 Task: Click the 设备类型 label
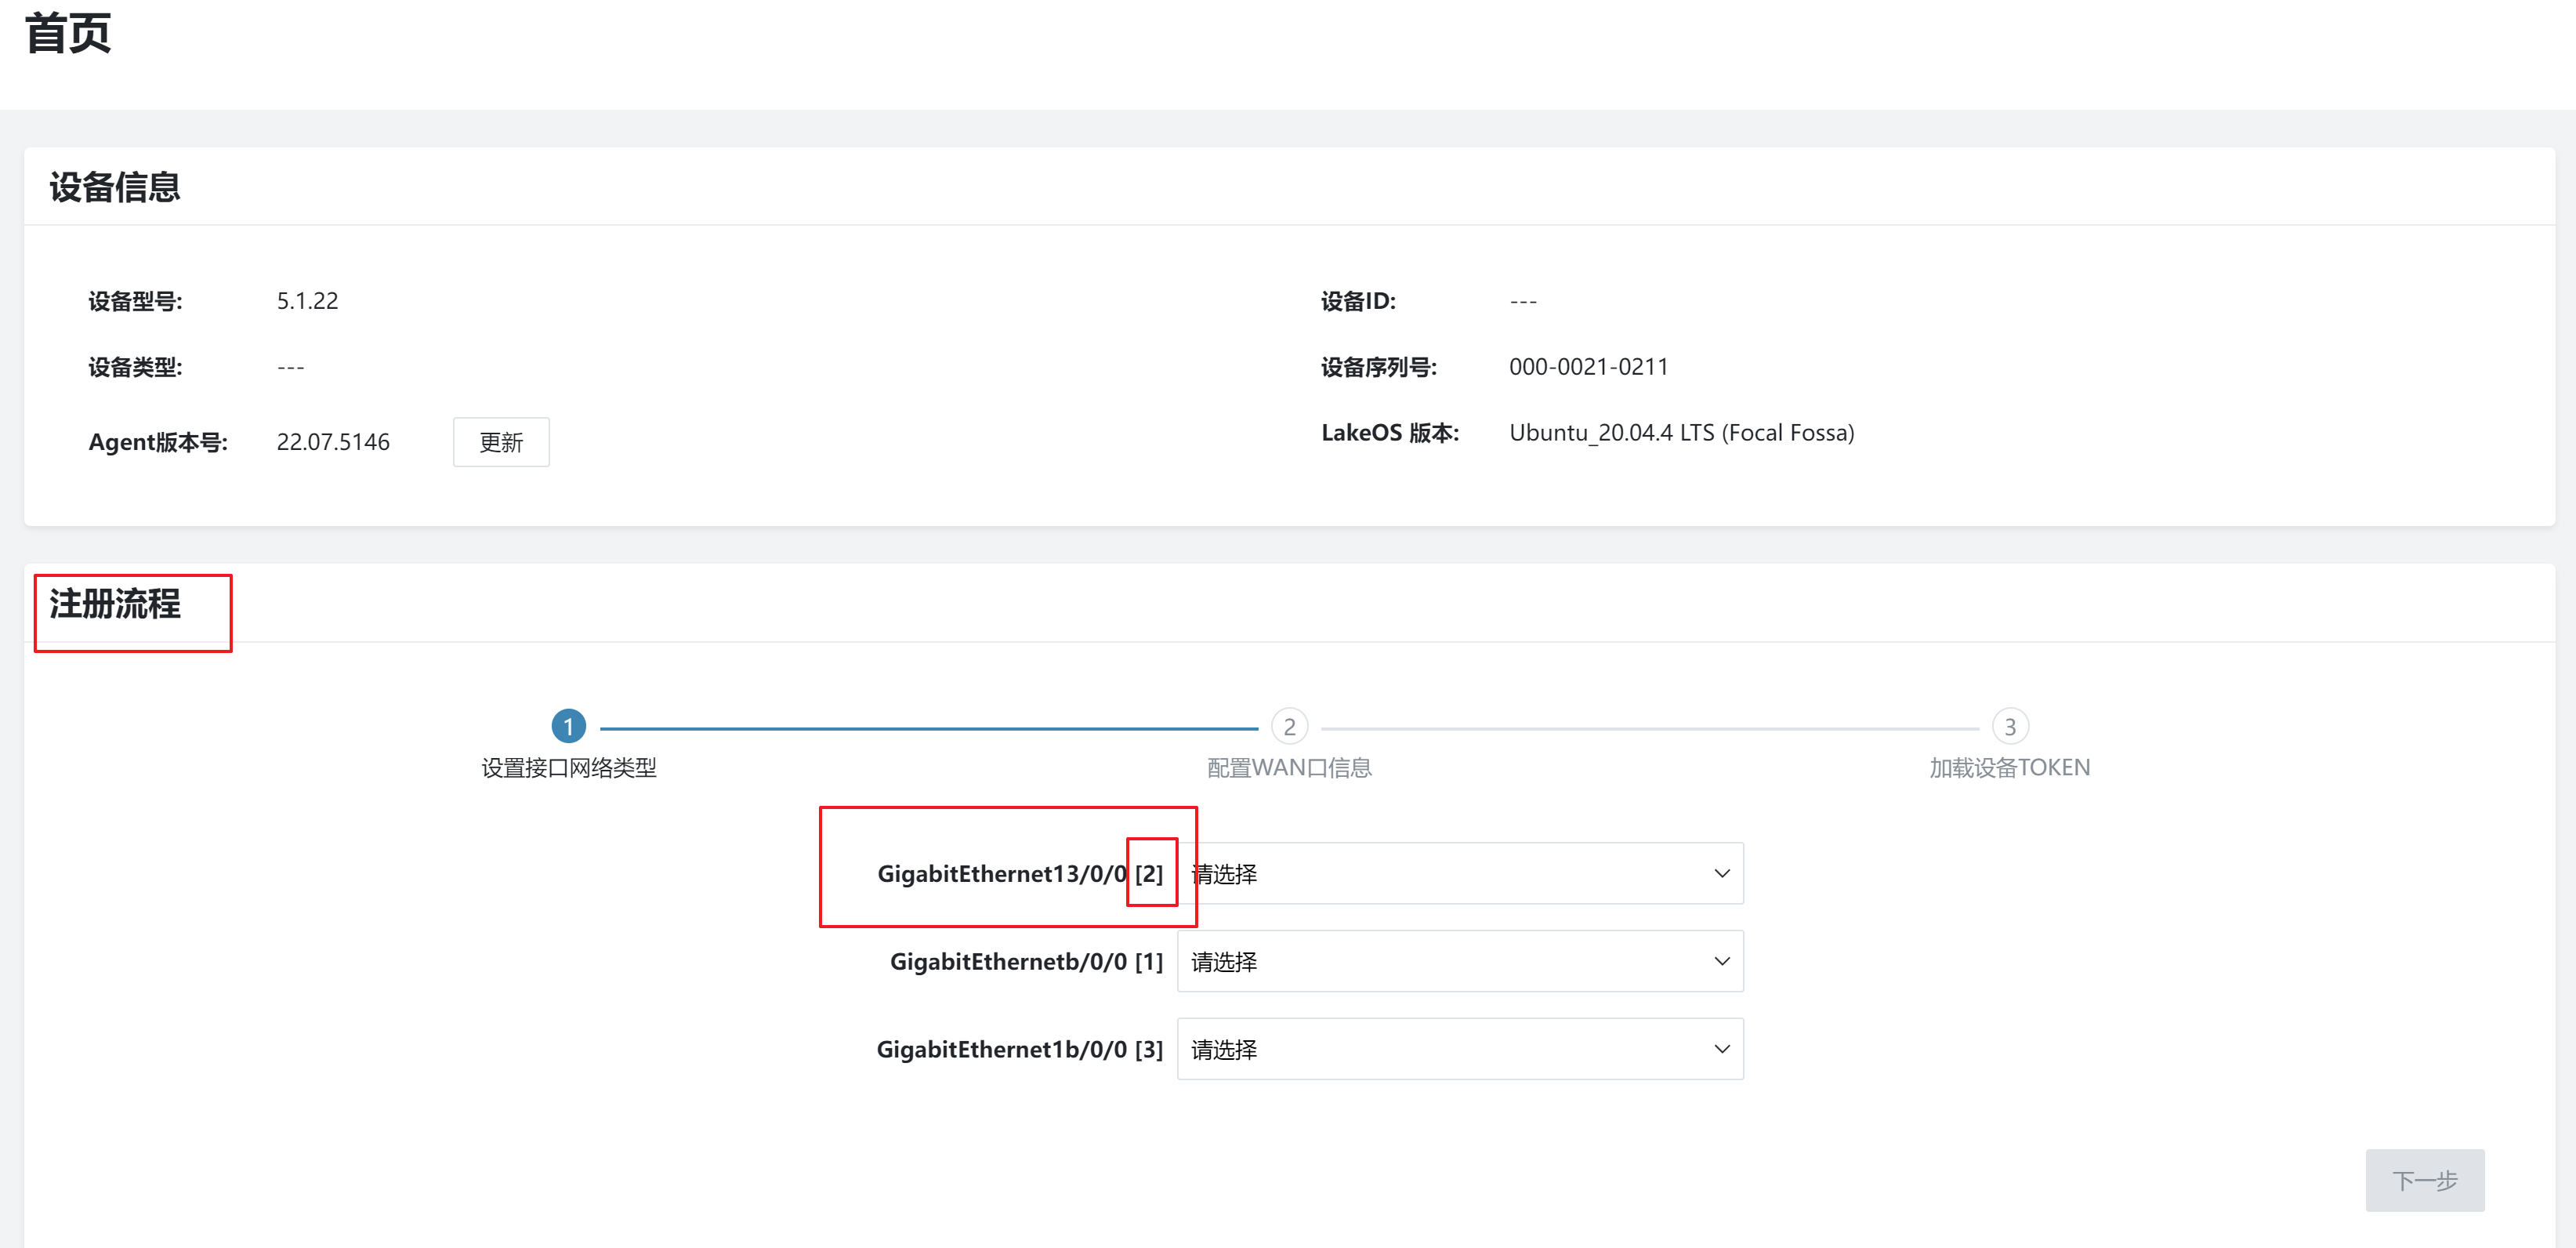135,367
